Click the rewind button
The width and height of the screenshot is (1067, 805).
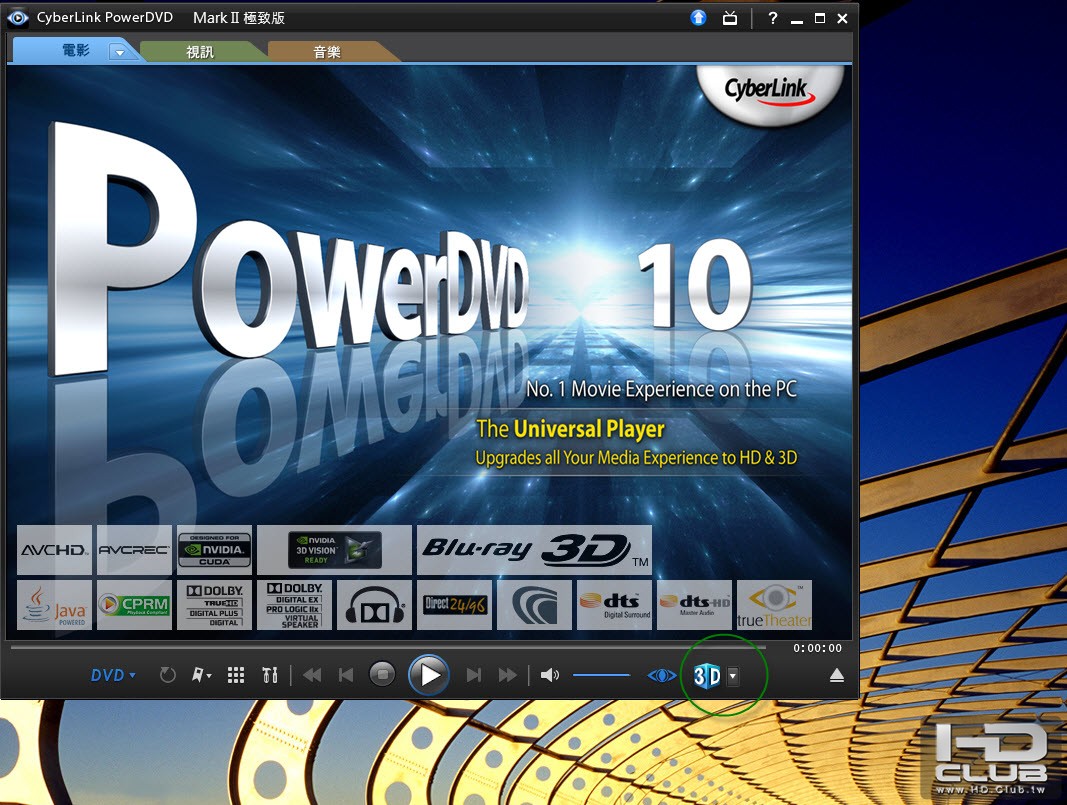tap(312, 675)
